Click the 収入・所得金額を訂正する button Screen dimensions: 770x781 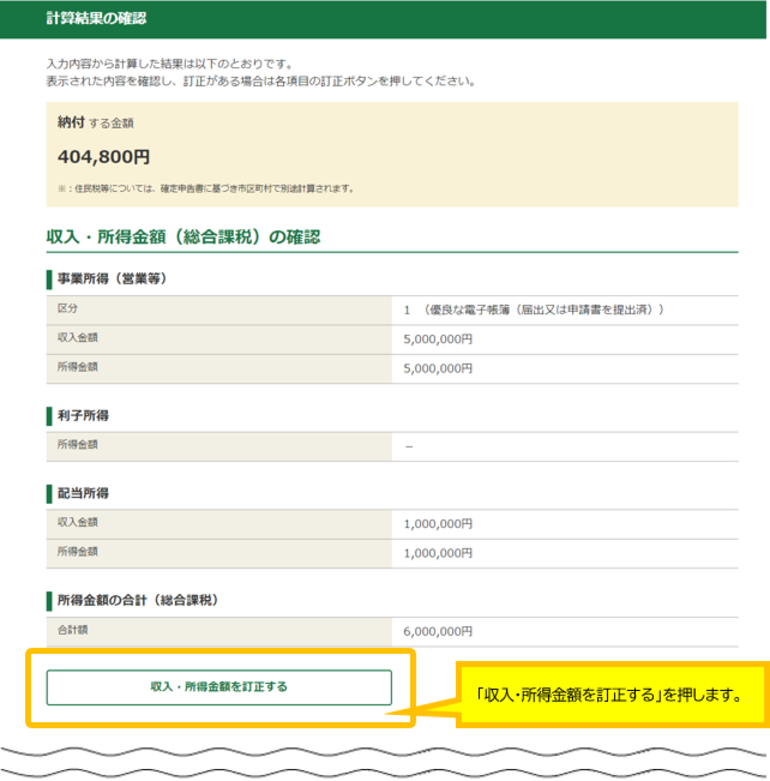point(219,687)
